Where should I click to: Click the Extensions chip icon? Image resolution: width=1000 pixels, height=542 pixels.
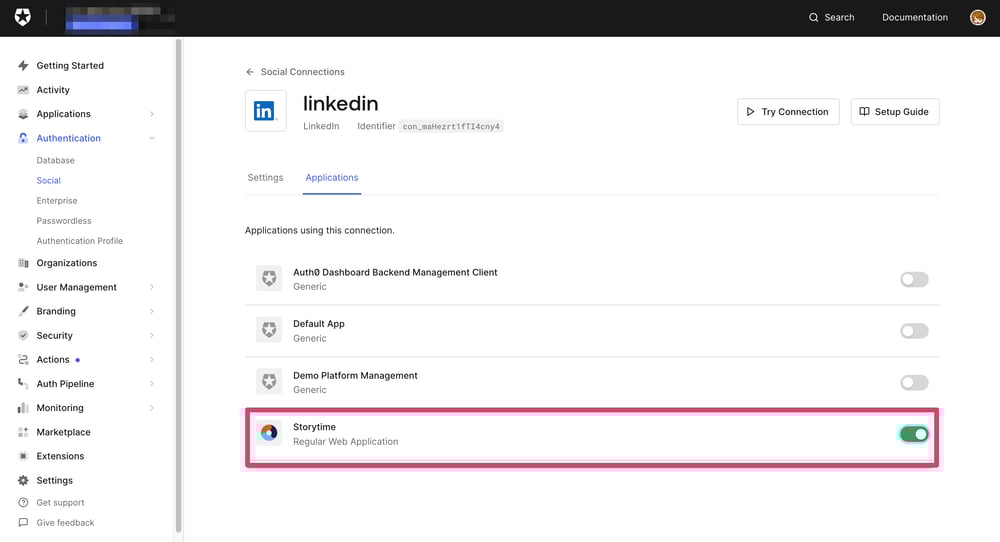click(23, 456)
